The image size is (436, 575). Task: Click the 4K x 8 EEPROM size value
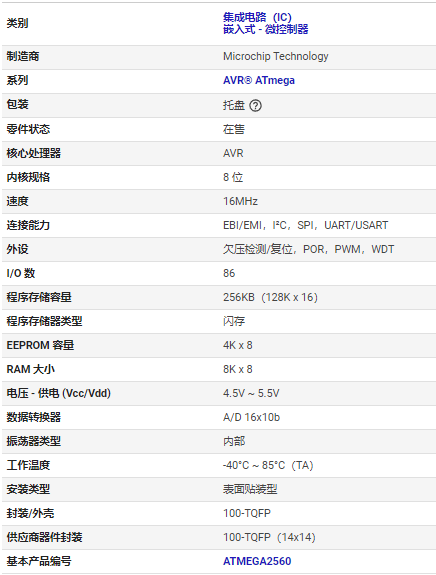(238, 345)
